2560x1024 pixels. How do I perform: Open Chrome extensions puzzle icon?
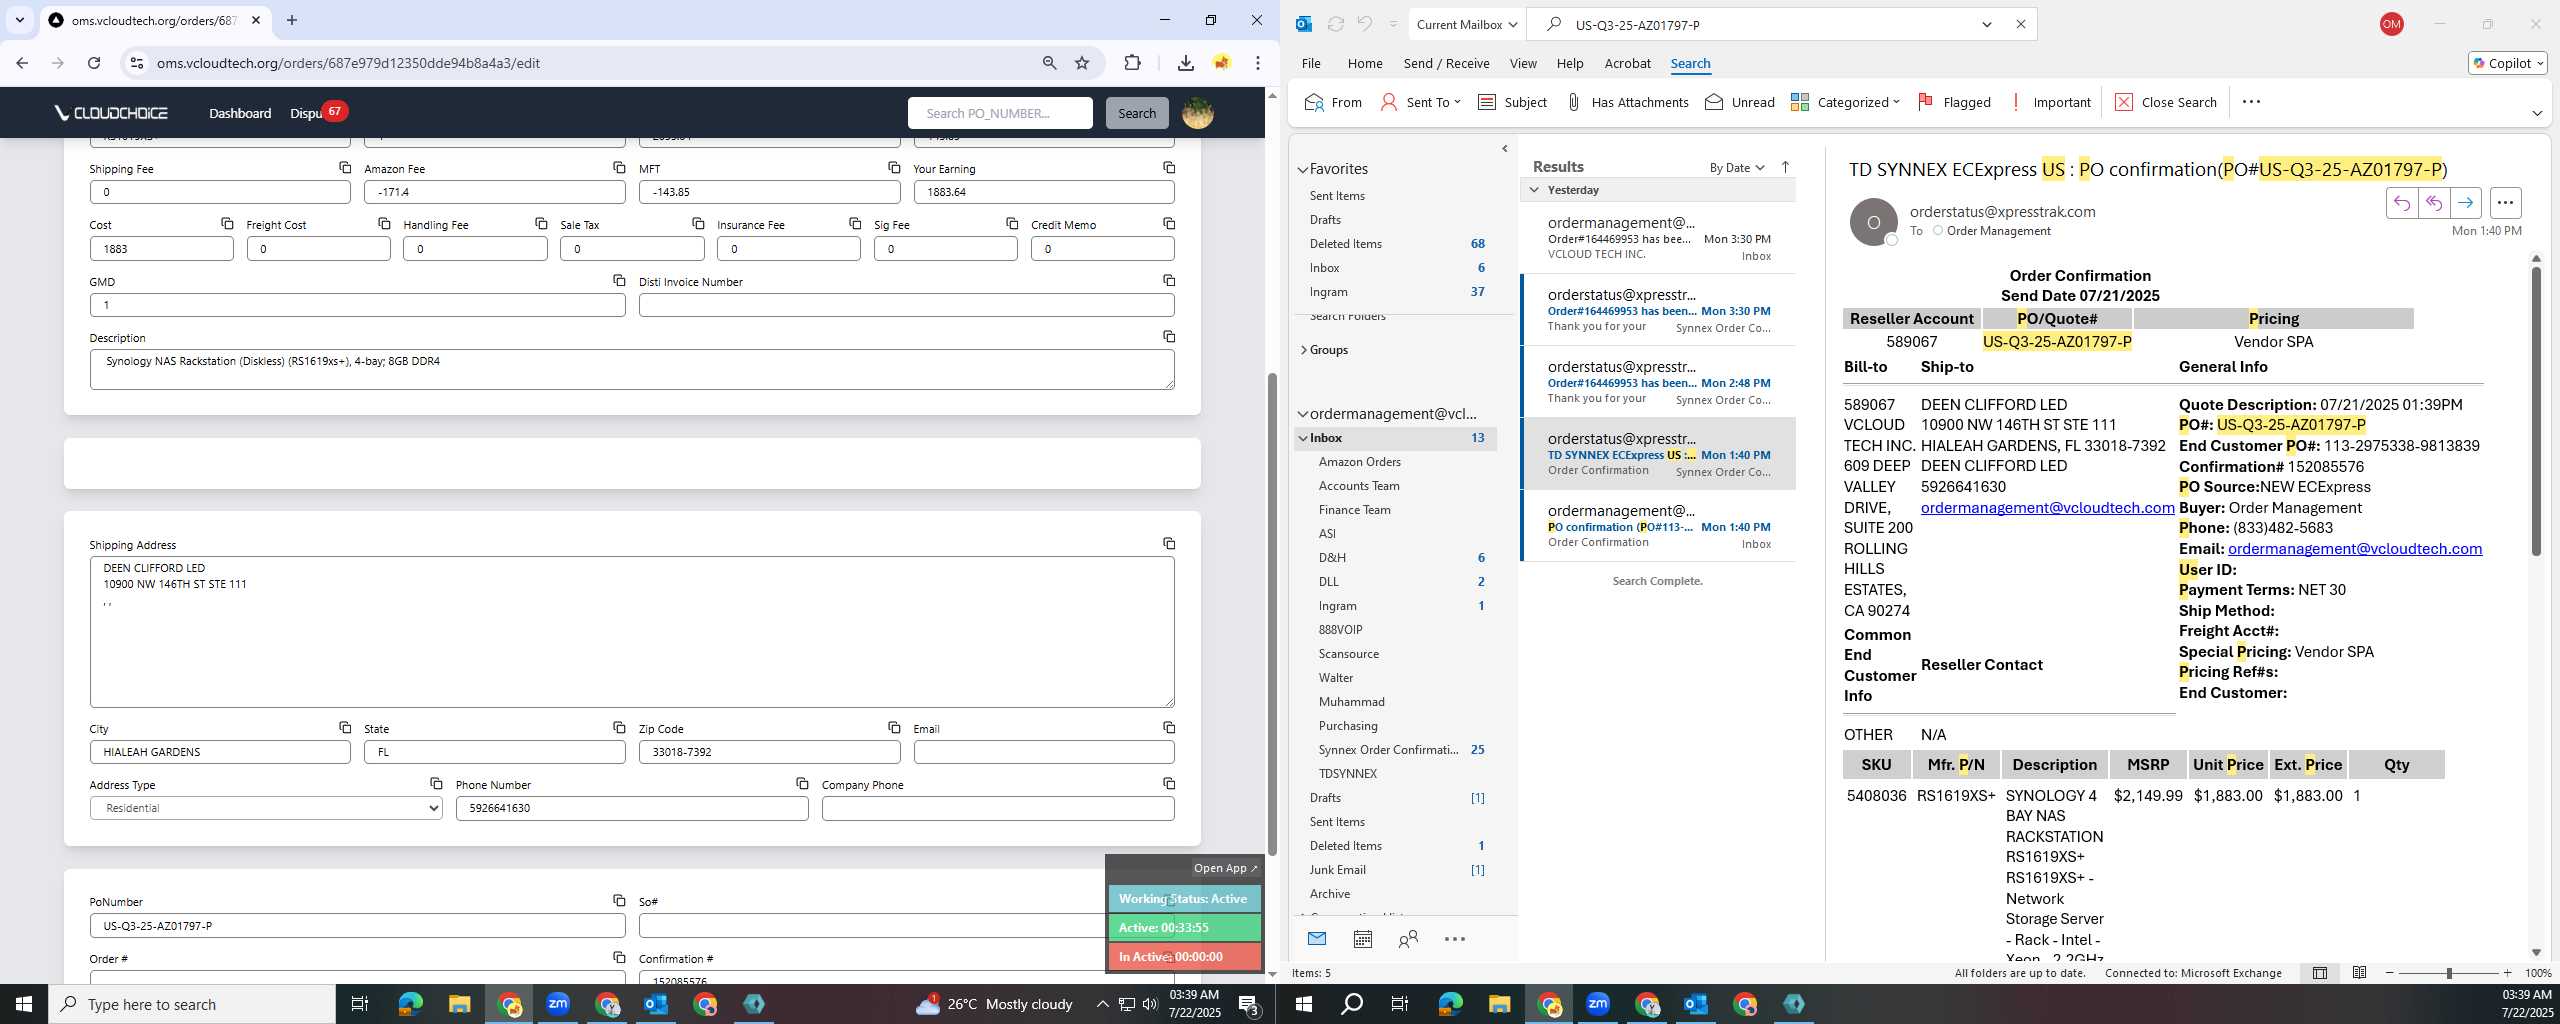click(x=1132, y=63)
